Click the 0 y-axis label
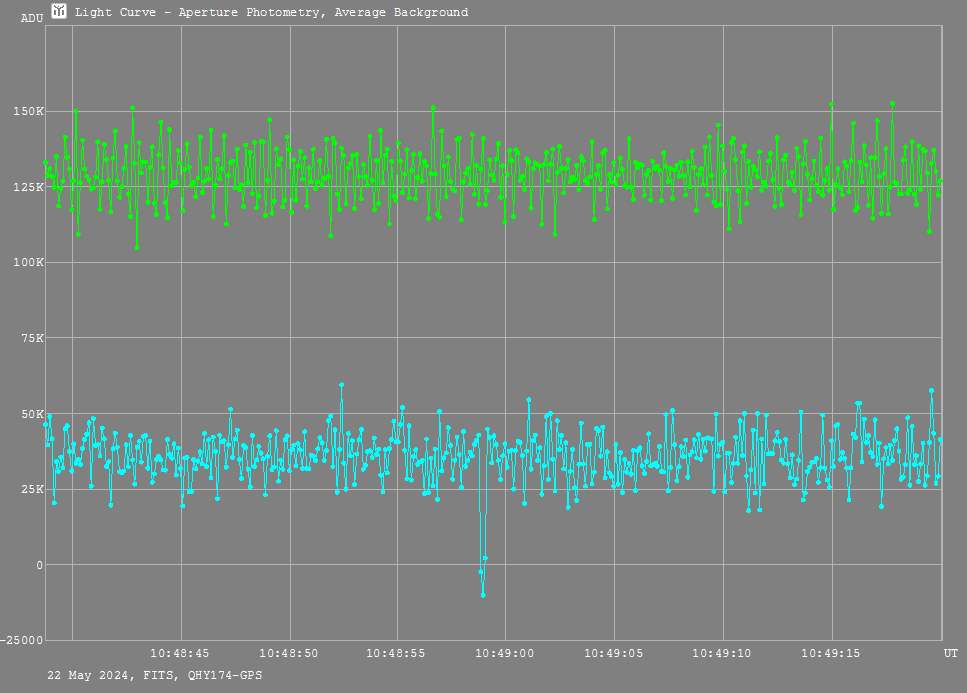 pos(40,565)
